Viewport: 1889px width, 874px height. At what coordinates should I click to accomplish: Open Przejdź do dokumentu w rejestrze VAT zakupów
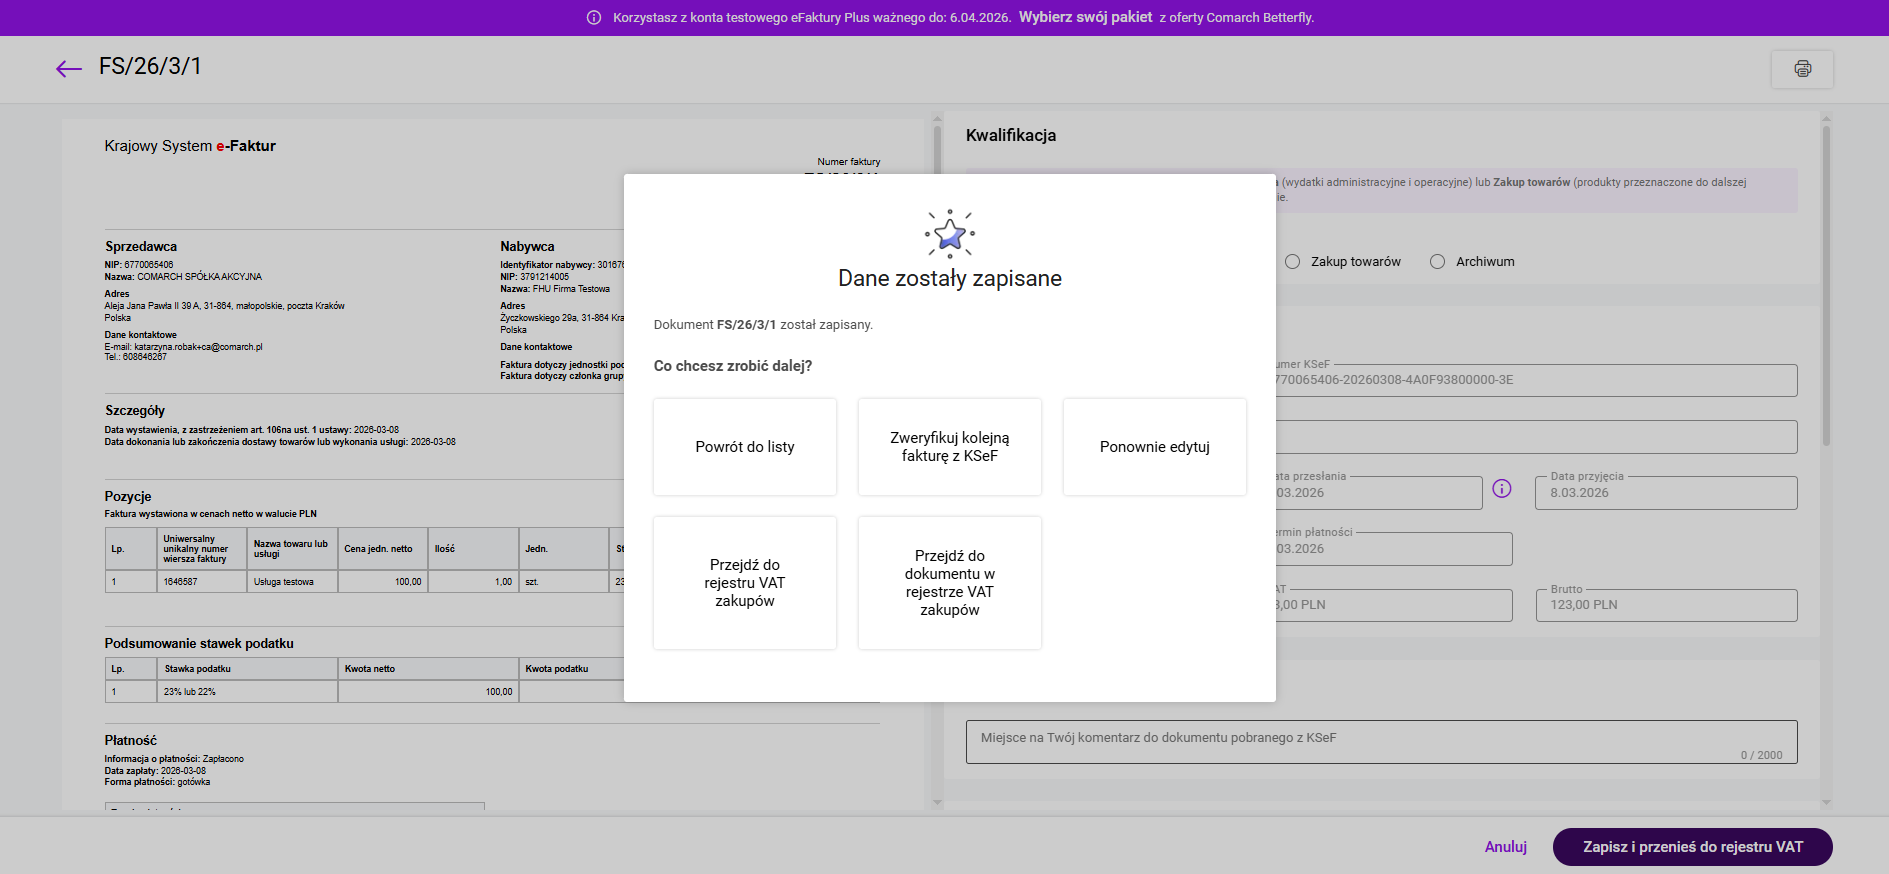(x=949, y=583)
